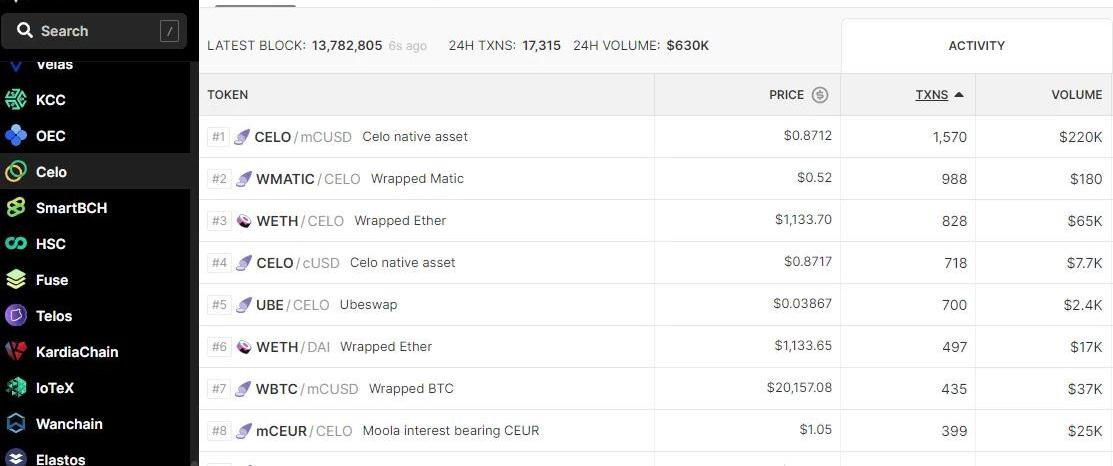Sort table by PRICE header

pos(786,95)
